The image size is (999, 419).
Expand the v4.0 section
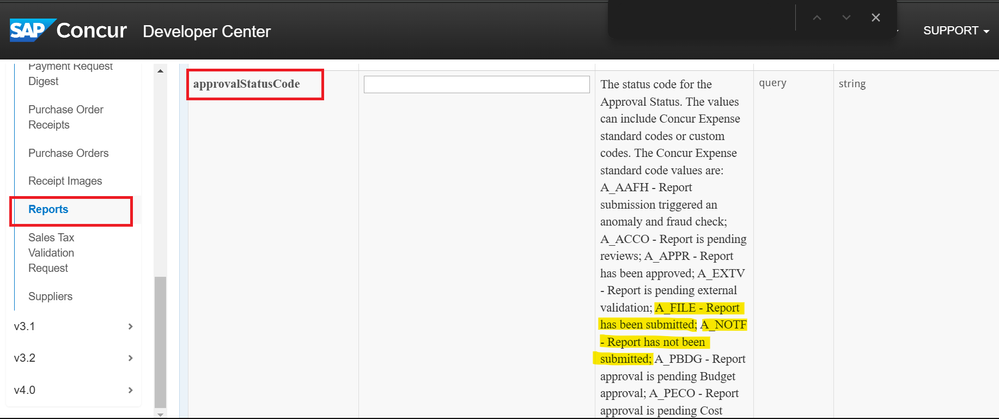click(x=73, y=390)
